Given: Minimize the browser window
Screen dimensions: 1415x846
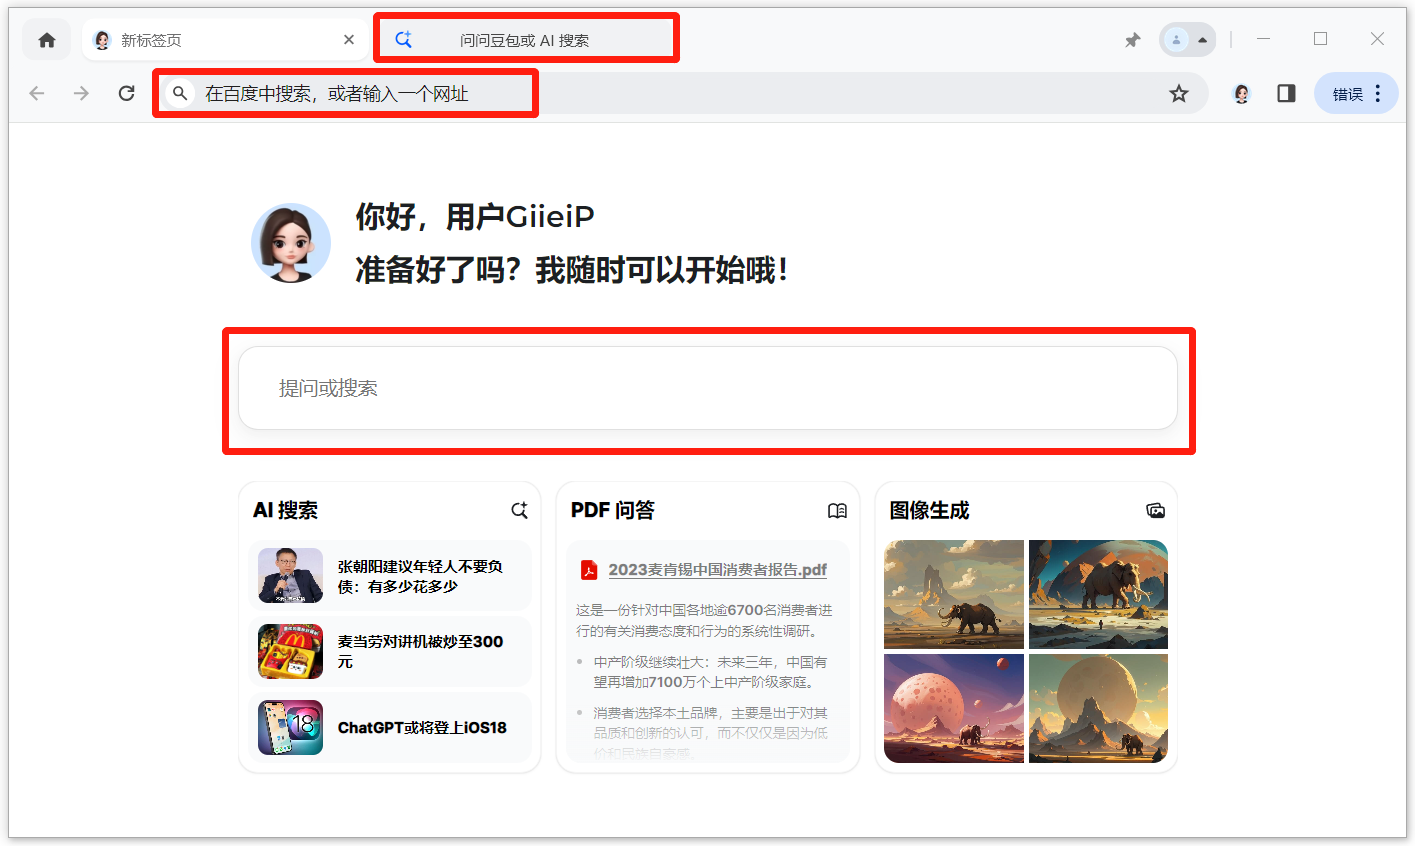Looking at the screenshot, I should 1263,39.
